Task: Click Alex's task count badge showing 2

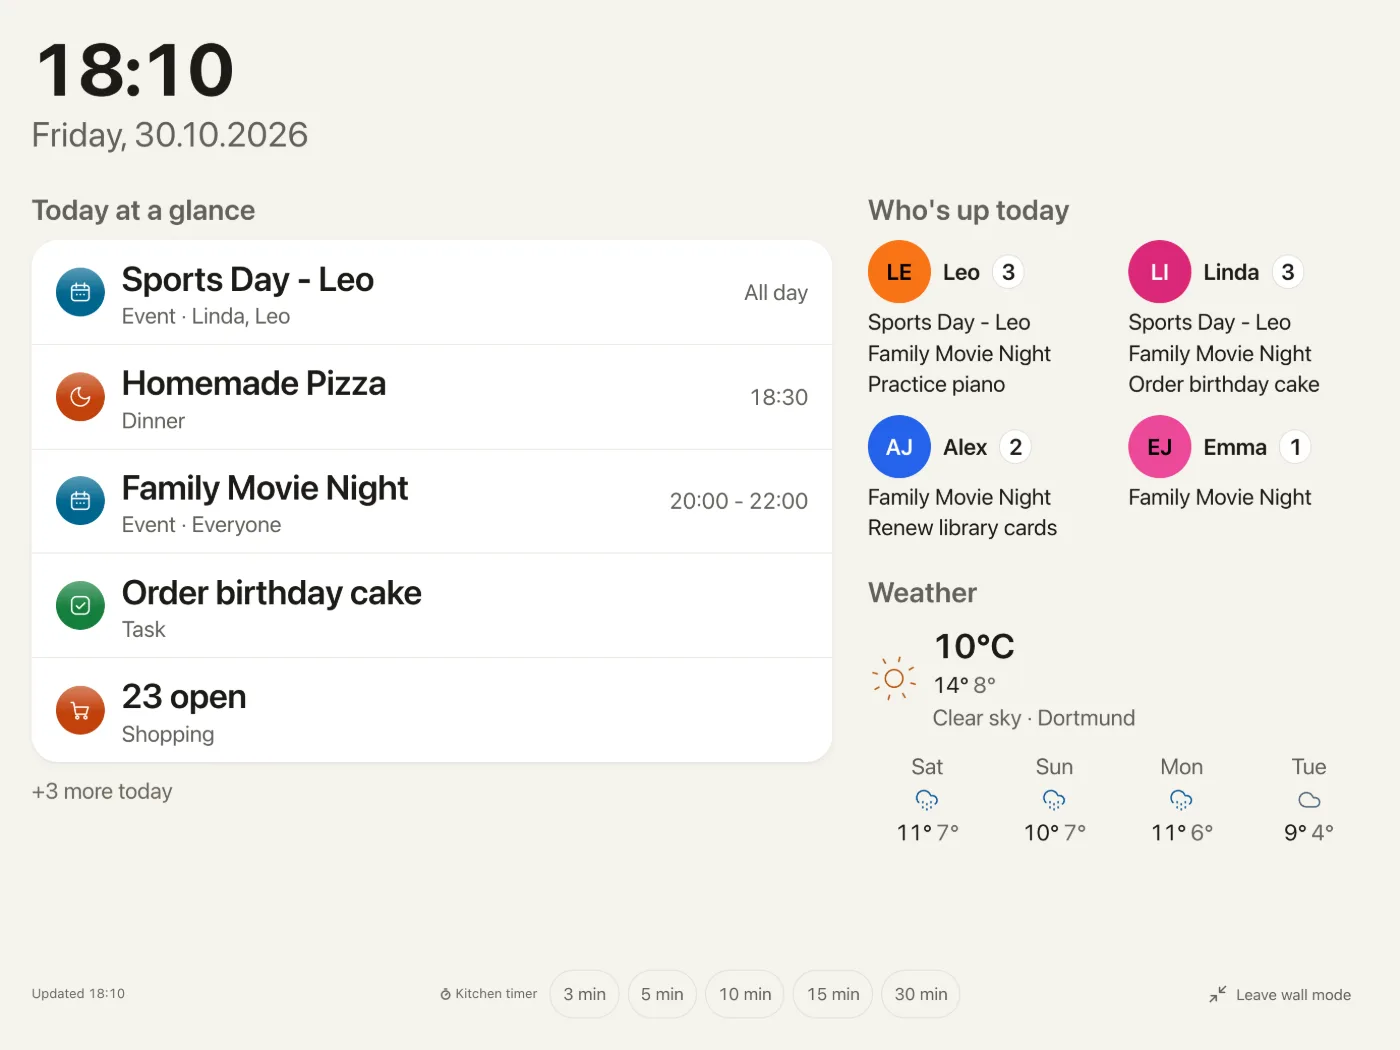Action: click(x=1015, y=447)
